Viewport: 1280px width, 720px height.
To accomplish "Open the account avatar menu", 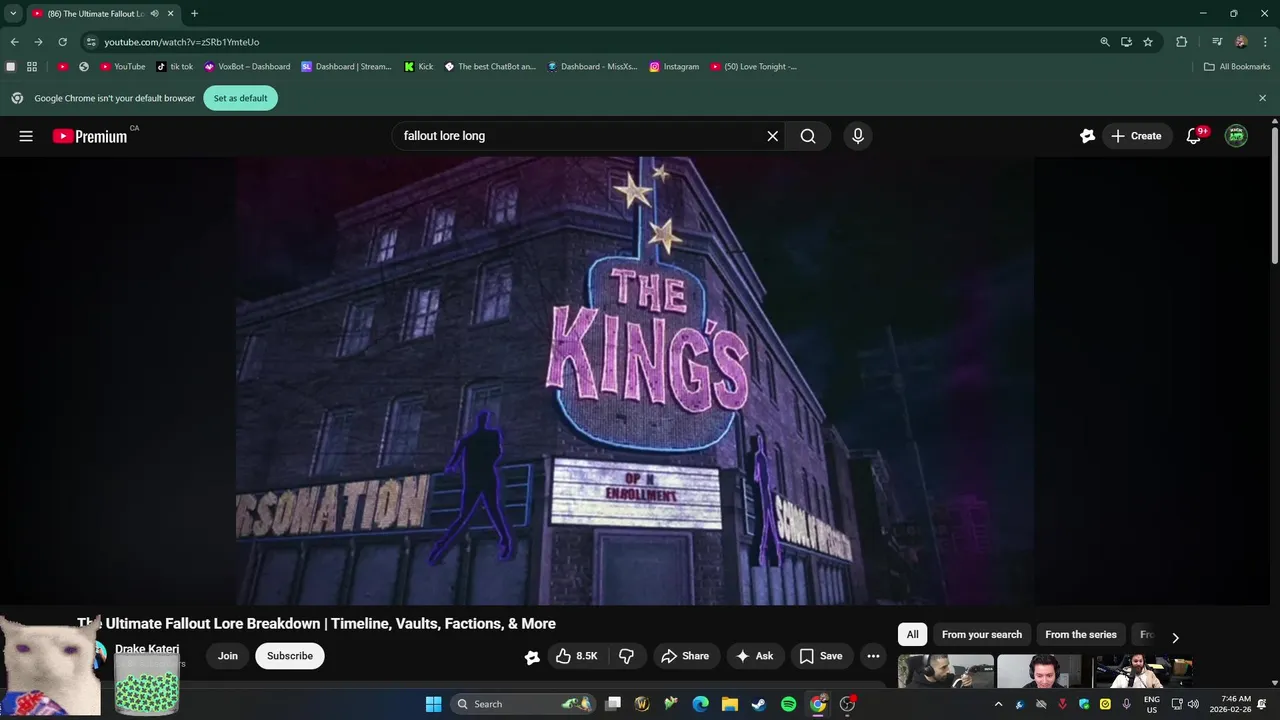I will pyautogui.click(x=1237, y=136).
